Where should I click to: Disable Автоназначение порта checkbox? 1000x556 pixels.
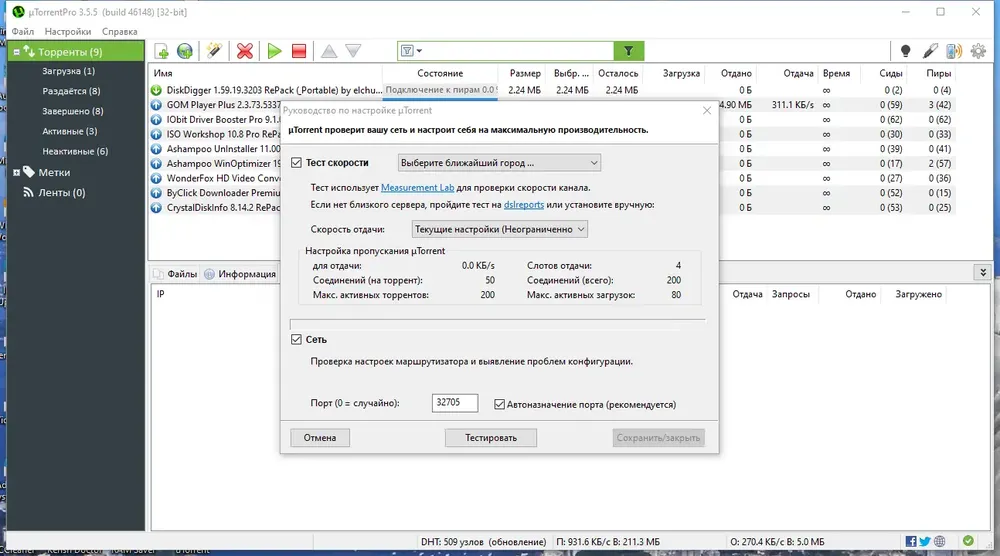click(x=499, y=404)
